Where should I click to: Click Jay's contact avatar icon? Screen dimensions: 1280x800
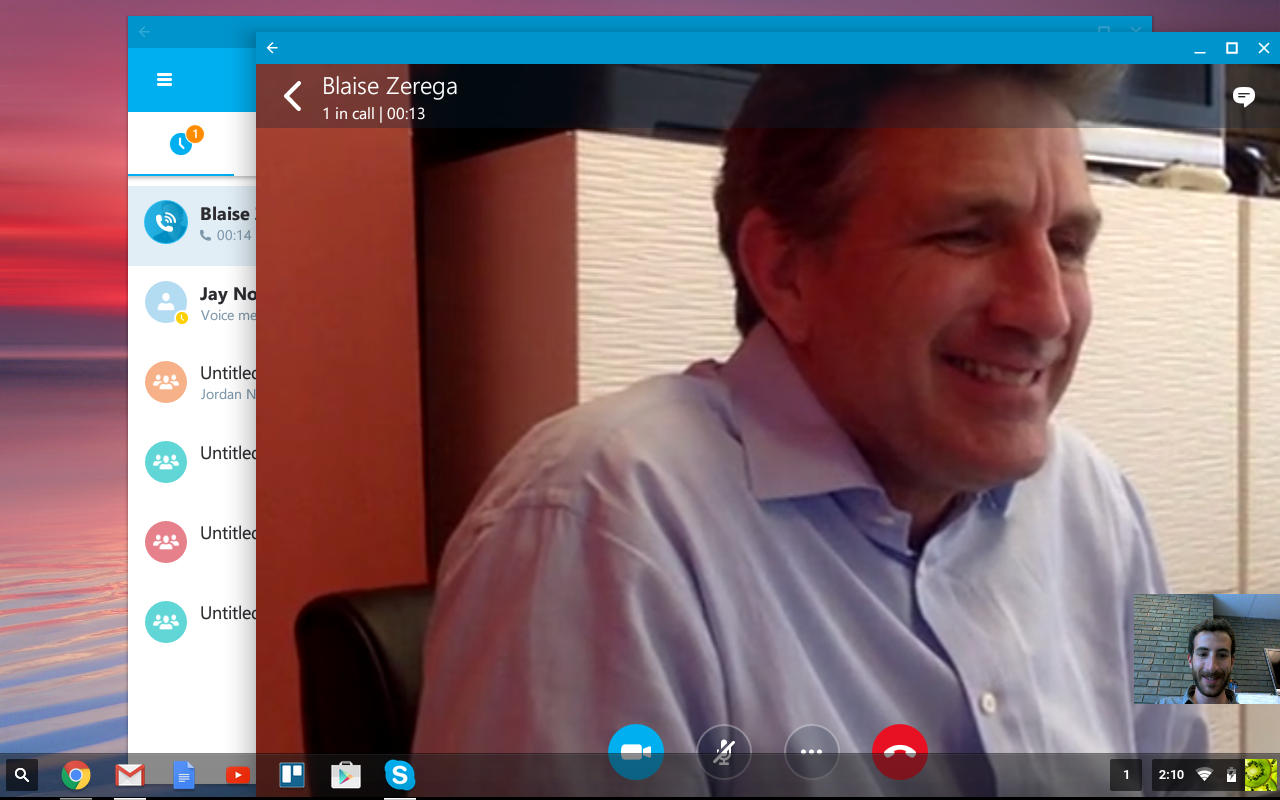tap(165, 302)
